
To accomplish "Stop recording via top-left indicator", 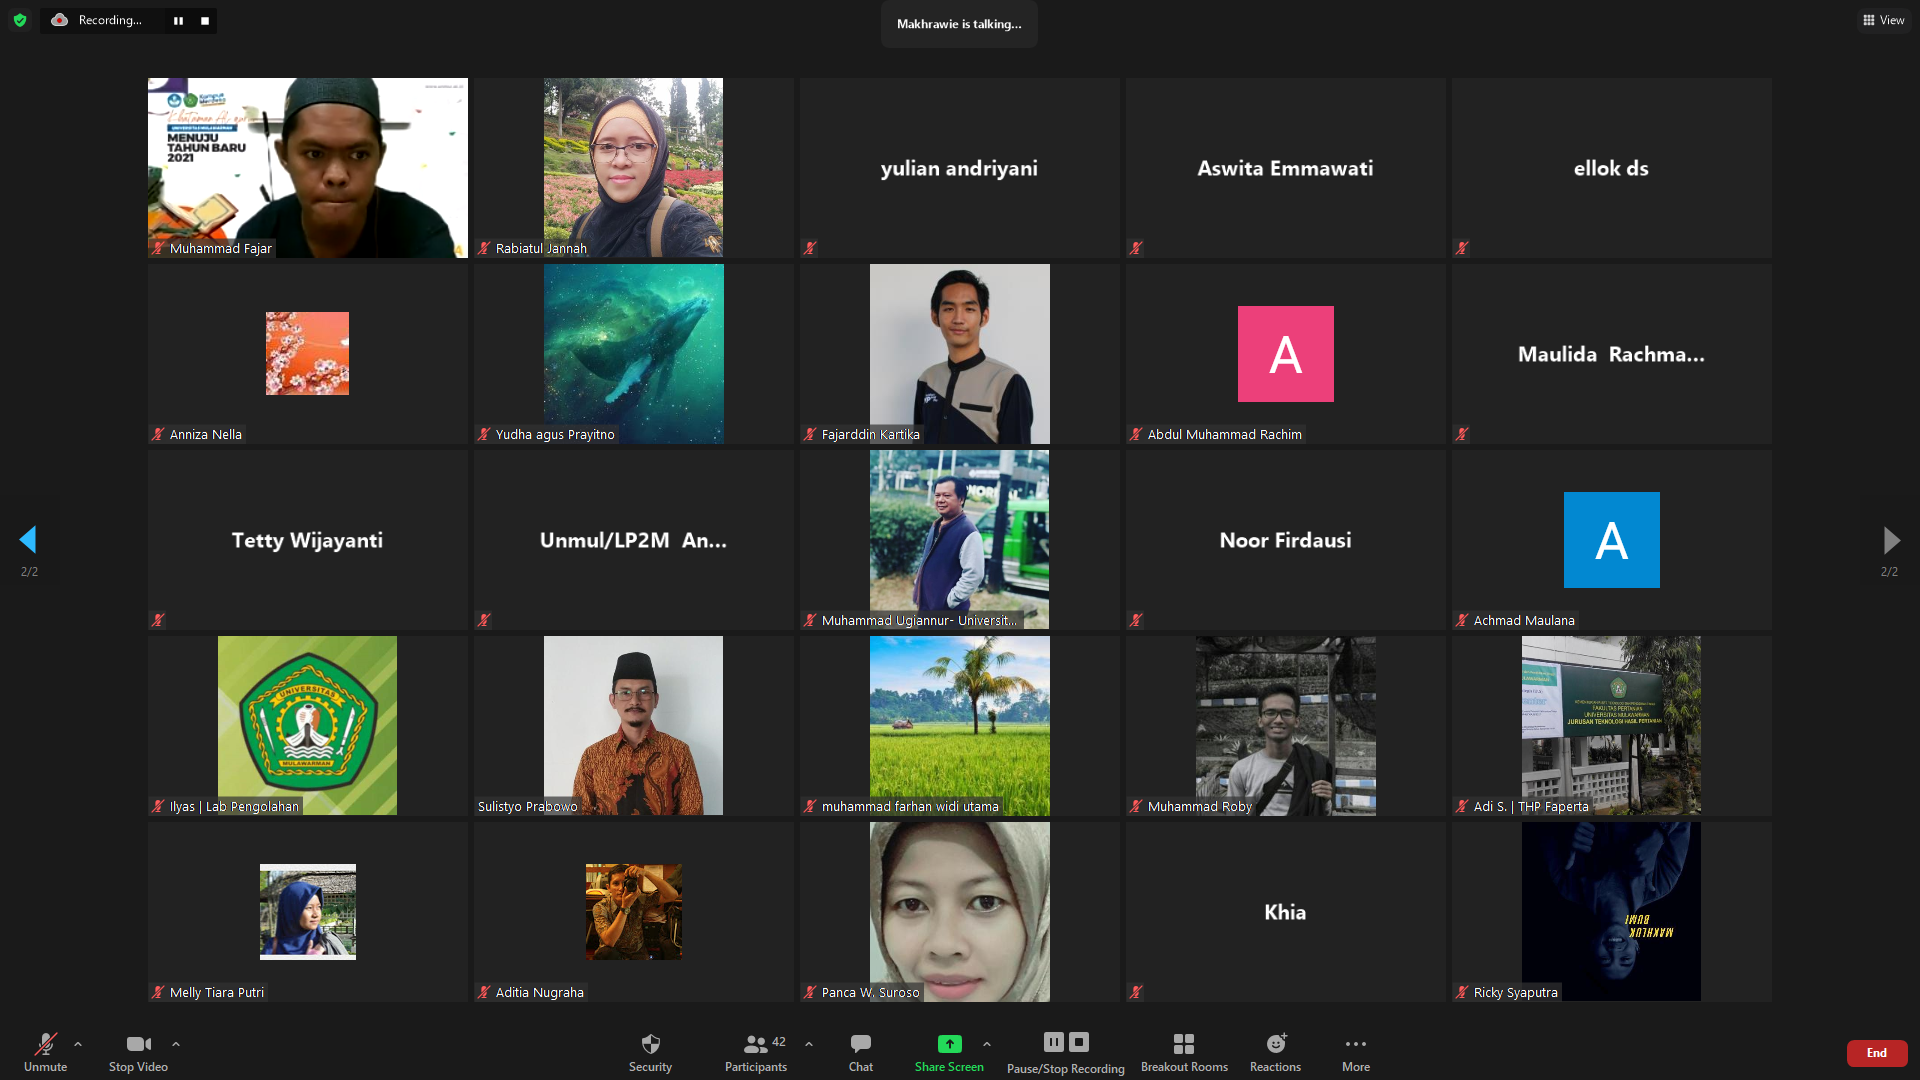I will coord(205,20).
